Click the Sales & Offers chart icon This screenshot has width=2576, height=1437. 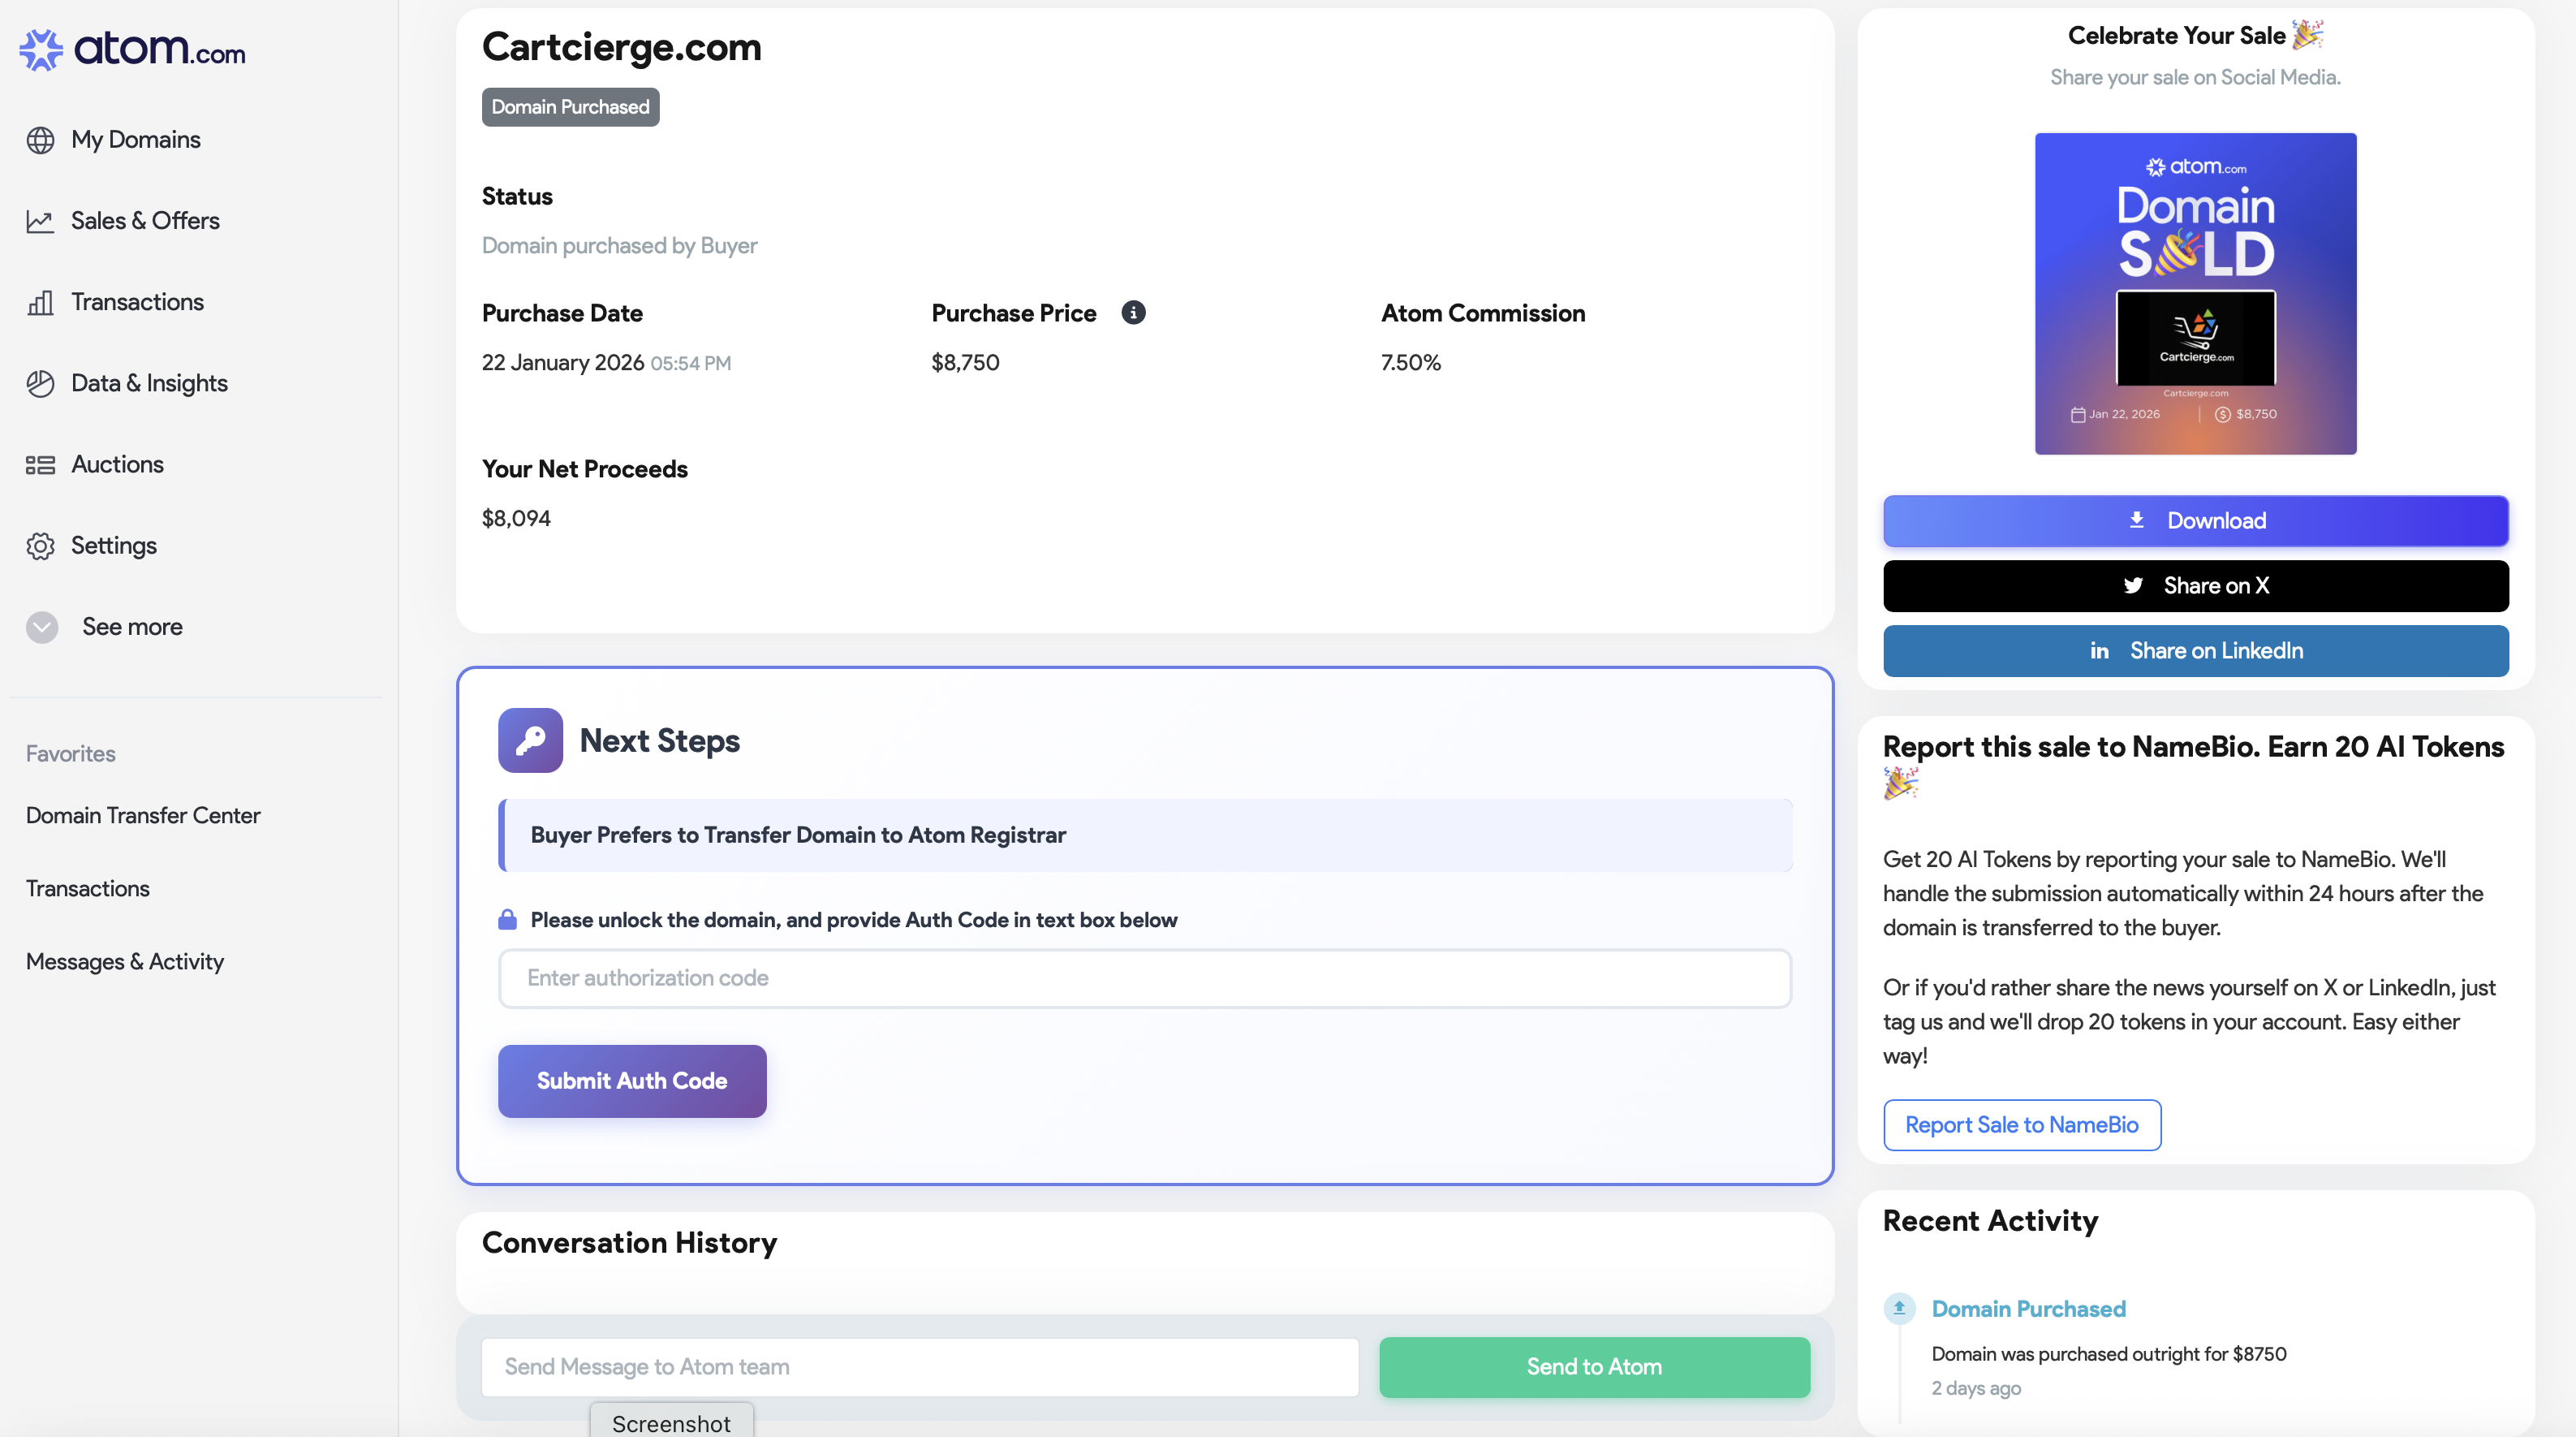(40, 221)
